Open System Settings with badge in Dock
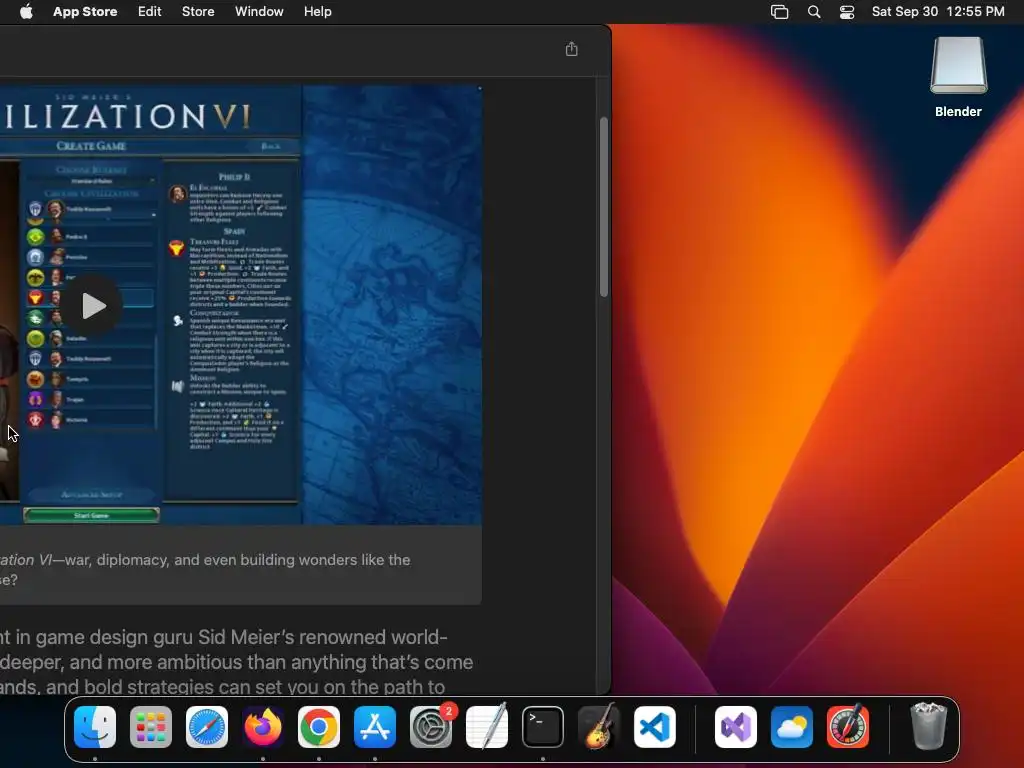1024x768 pixels. point(431,727)
